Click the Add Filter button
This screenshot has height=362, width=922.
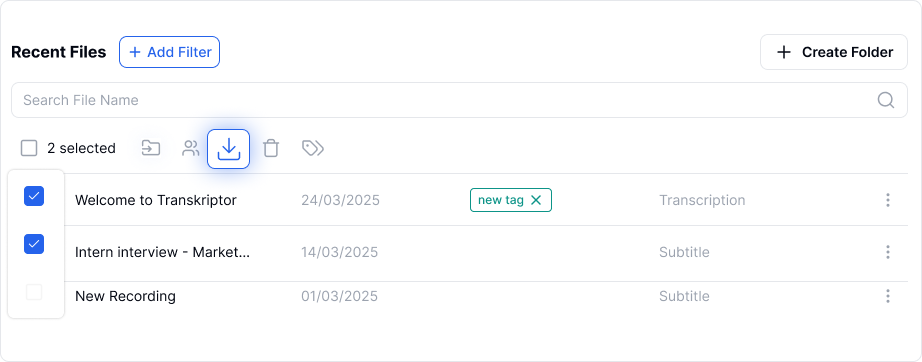[x=169, y=52]
